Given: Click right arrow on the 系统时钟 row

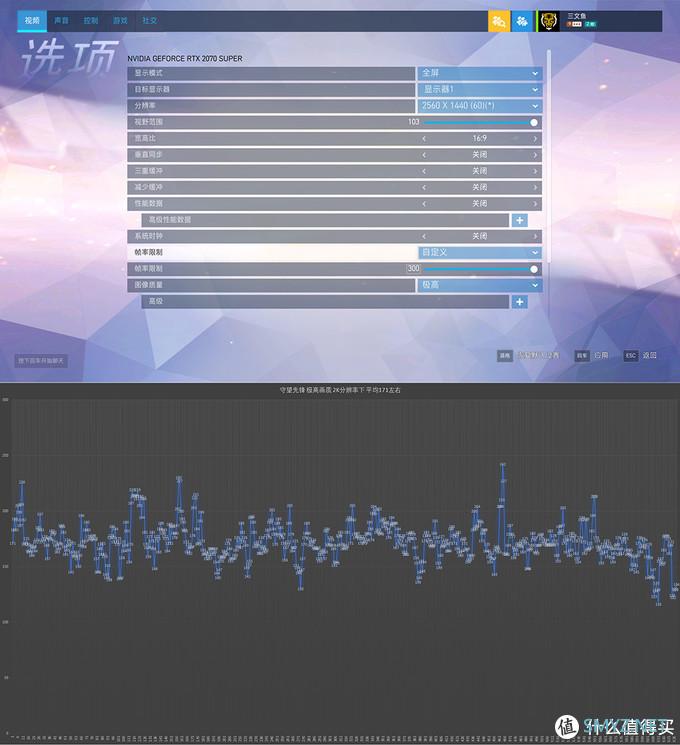Looking at the screenshot, I should coord(535,236).
